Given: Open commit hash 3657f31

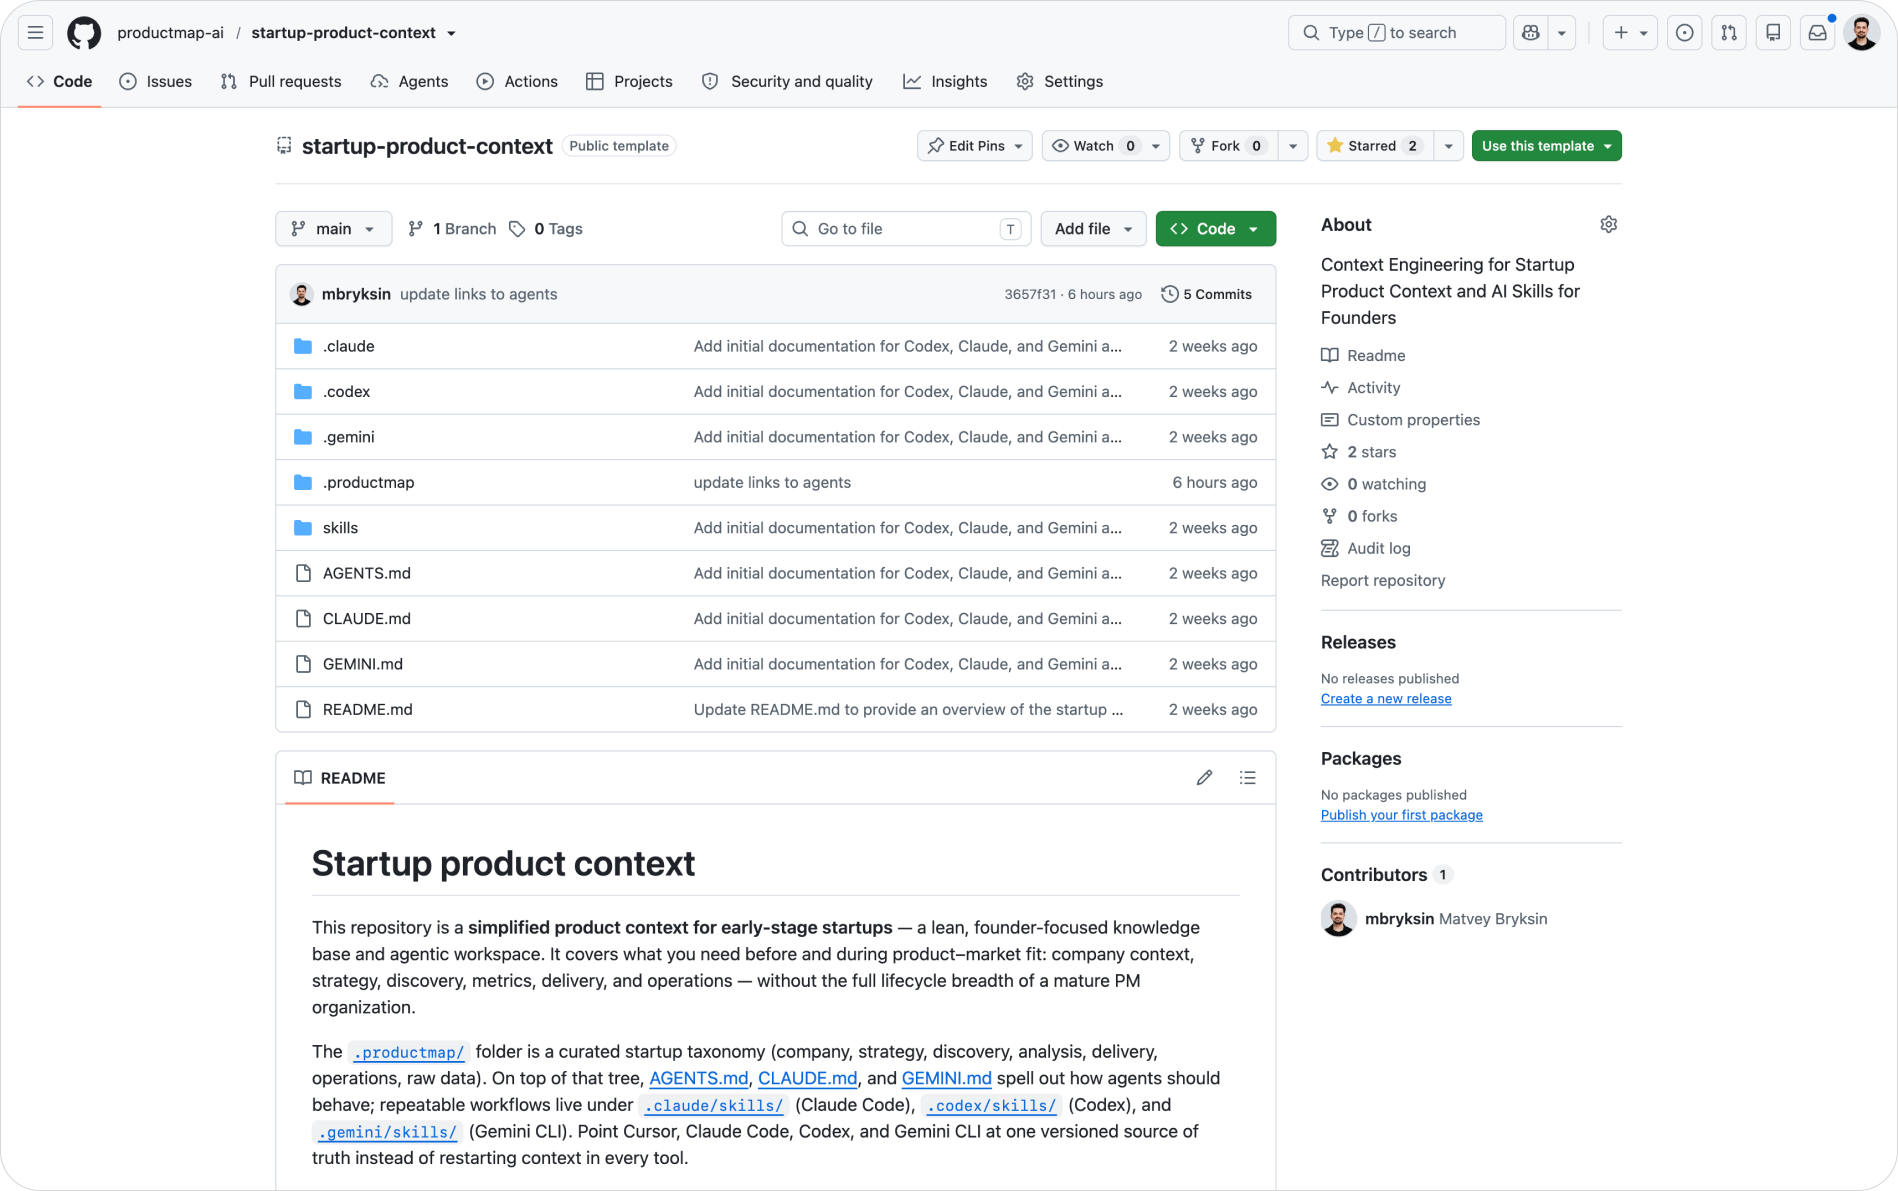Looking at the screenshot, I should (1030, 294).
